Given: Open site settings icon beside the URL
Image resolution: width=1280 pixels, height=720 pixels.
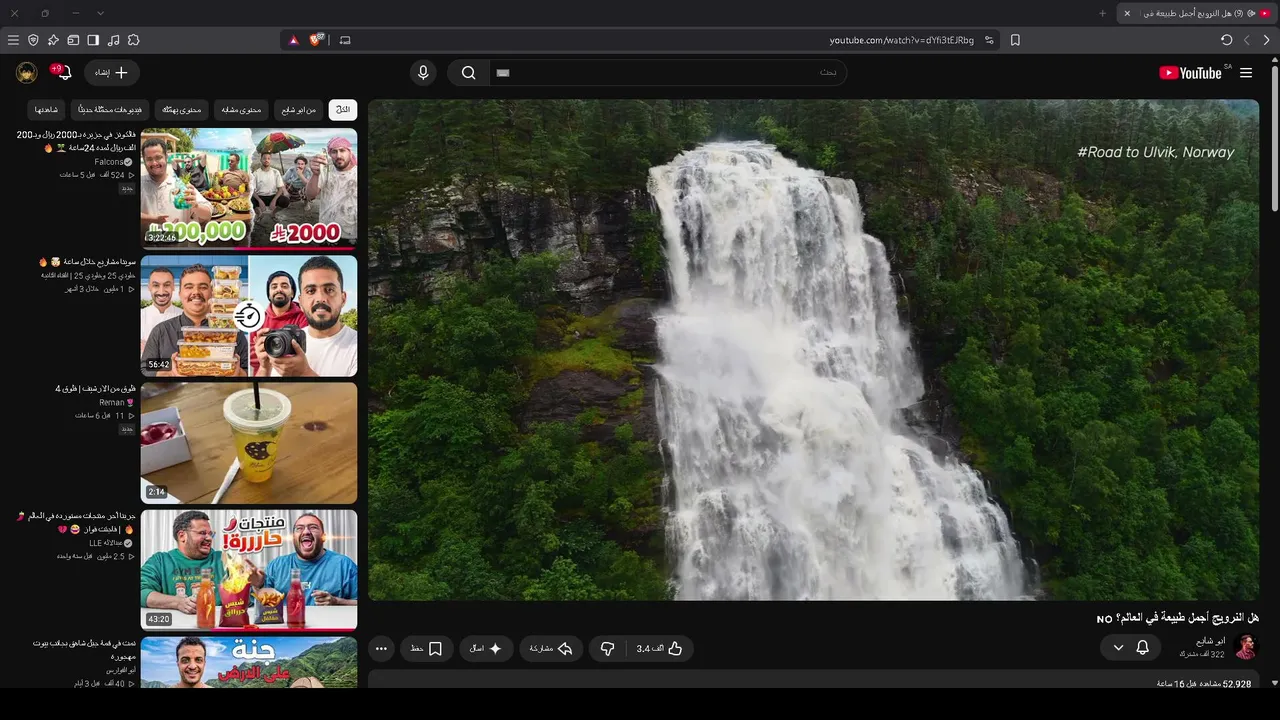Looking at the screenshot, I should 989,40.
